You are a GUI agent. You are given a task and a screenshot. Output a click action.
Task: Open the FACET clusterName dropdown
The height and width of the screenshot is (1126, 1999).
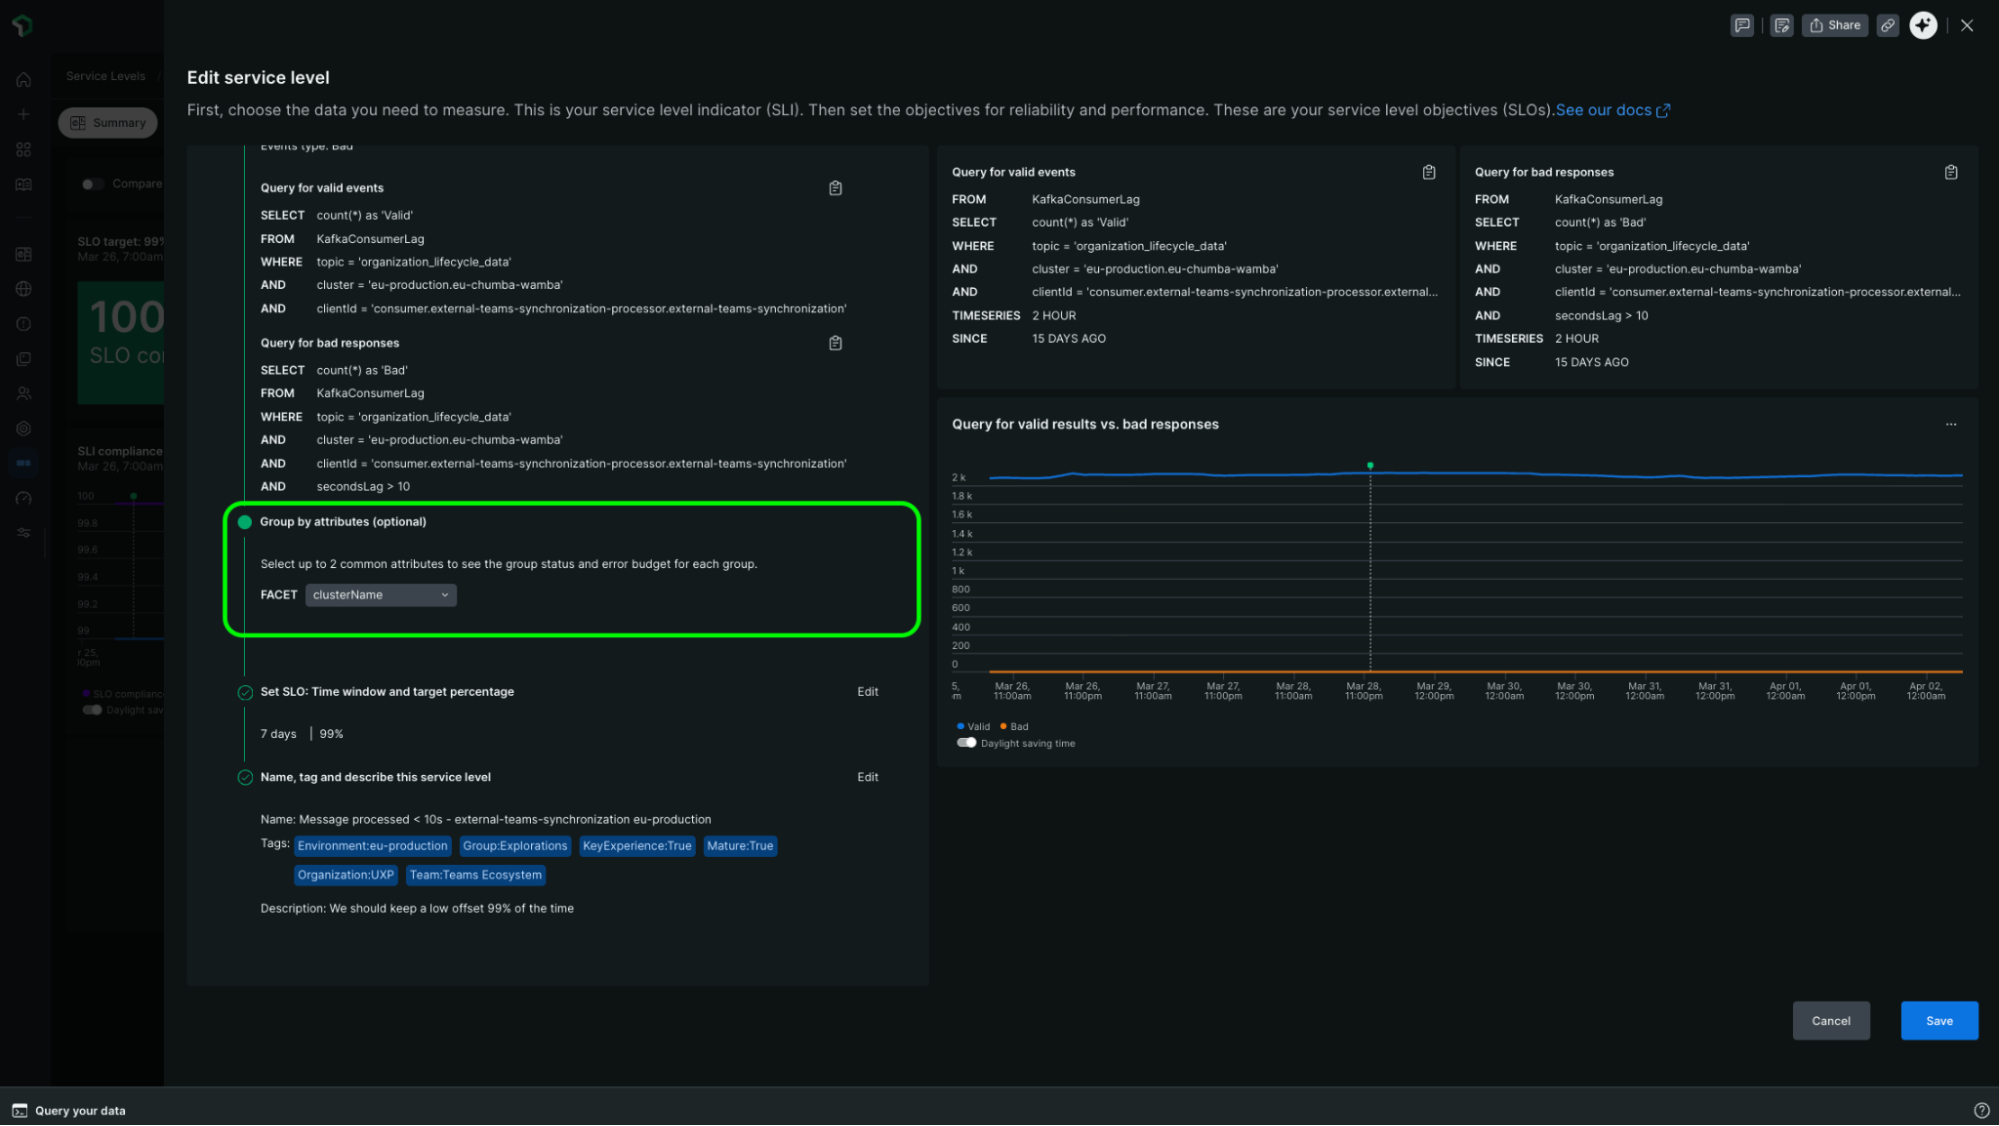(381, 595)
